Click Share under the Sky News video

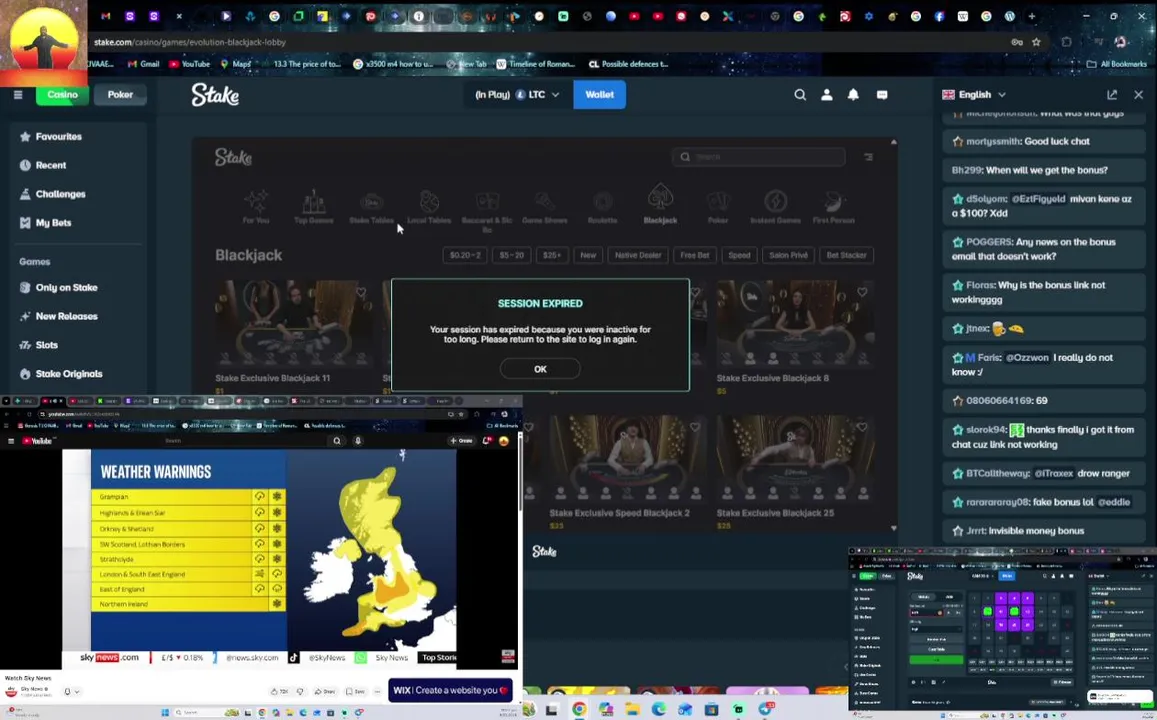coord(325,691)
